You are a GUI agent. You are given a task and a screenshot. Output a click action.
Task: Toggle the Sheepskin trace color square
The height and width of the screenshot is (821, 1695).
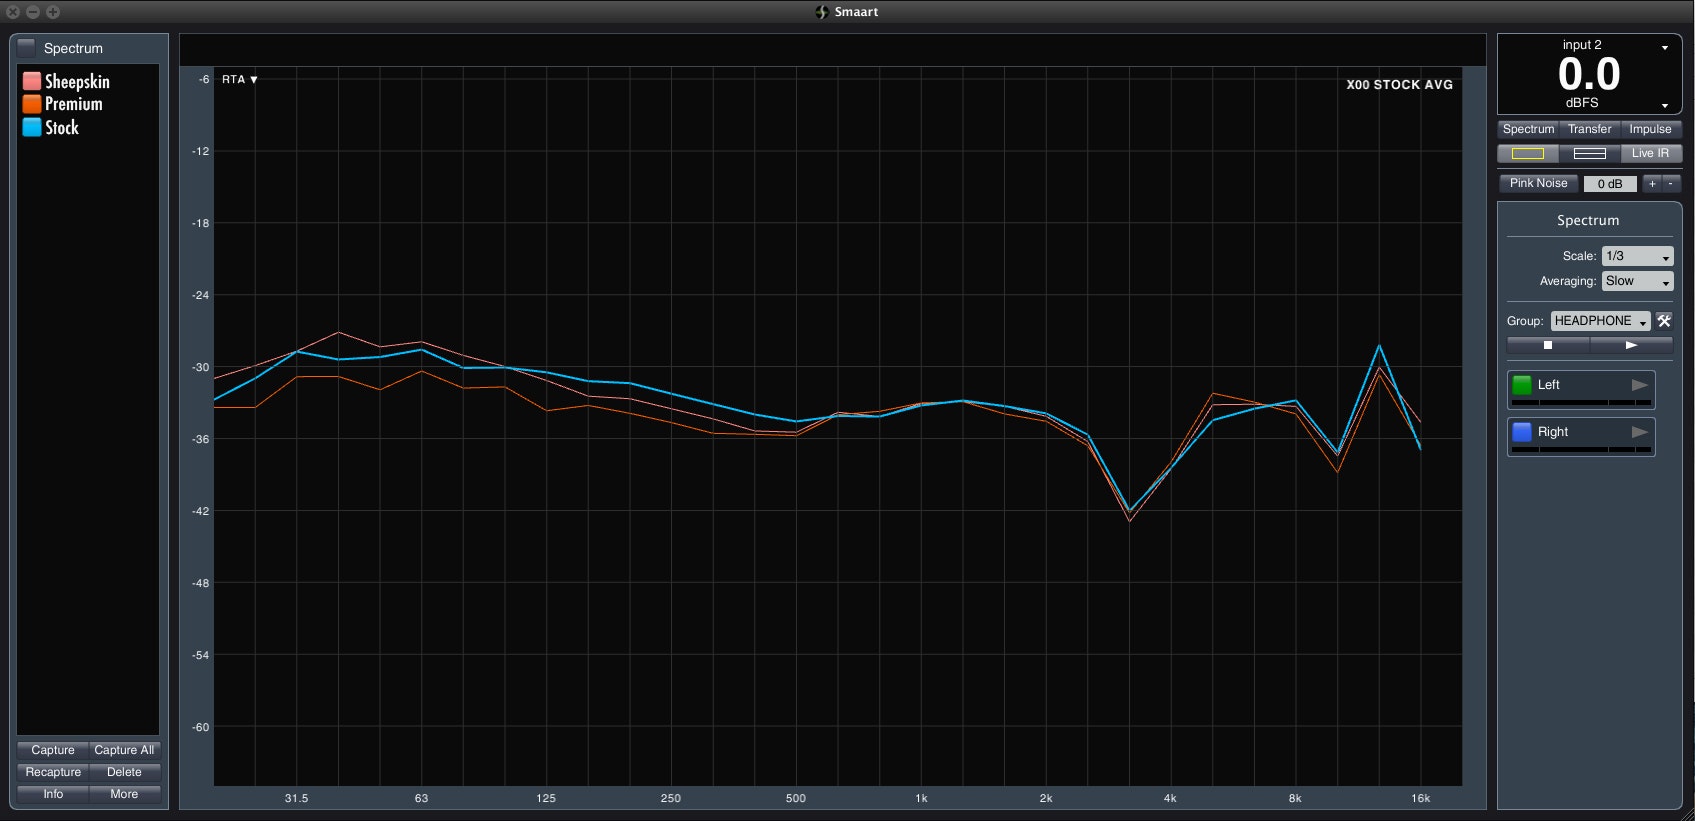[x=32, y=81]
